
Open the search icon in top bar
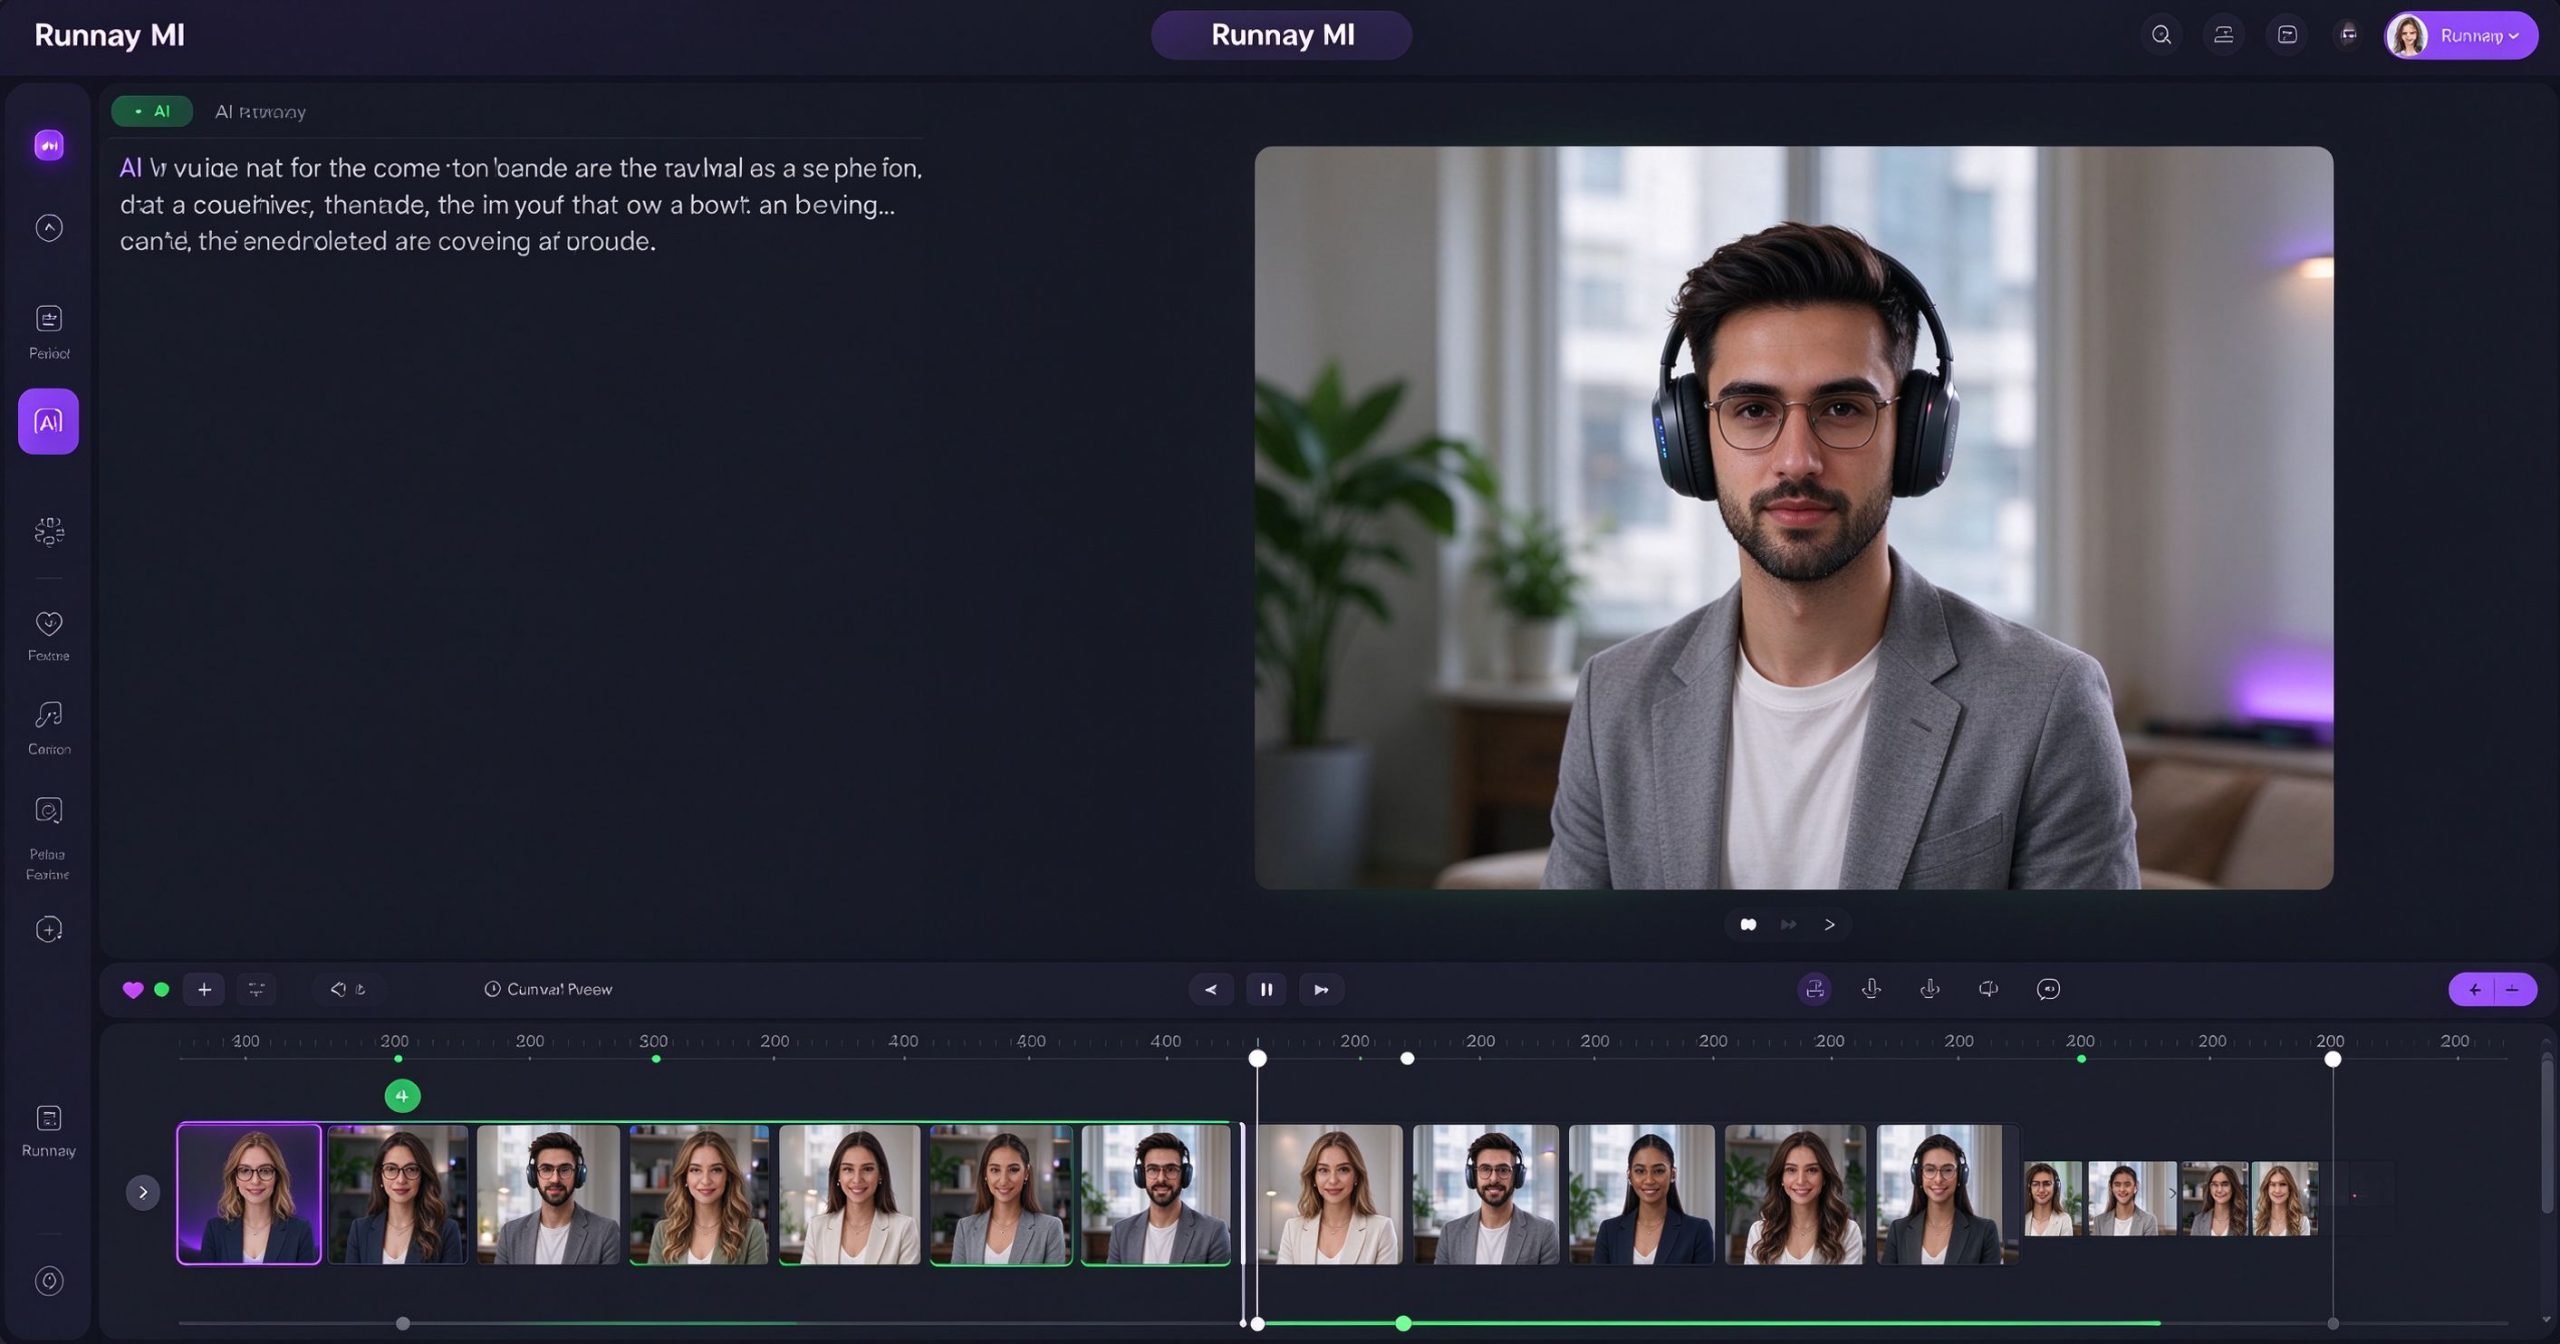click(2161, 35)
